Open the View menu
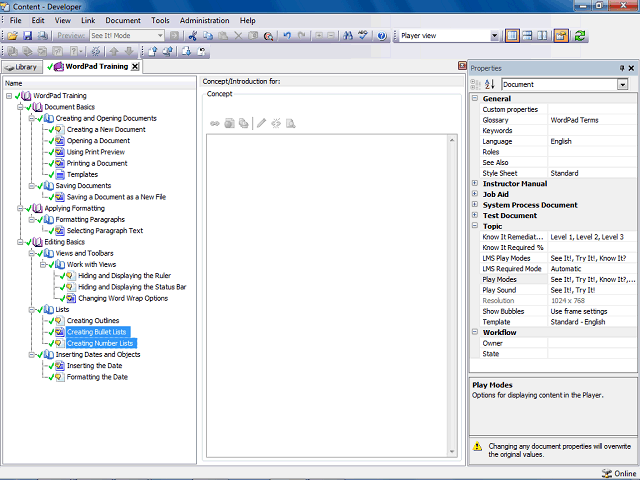The width and height of the screenshot is (640, 480). coord(62,20)
